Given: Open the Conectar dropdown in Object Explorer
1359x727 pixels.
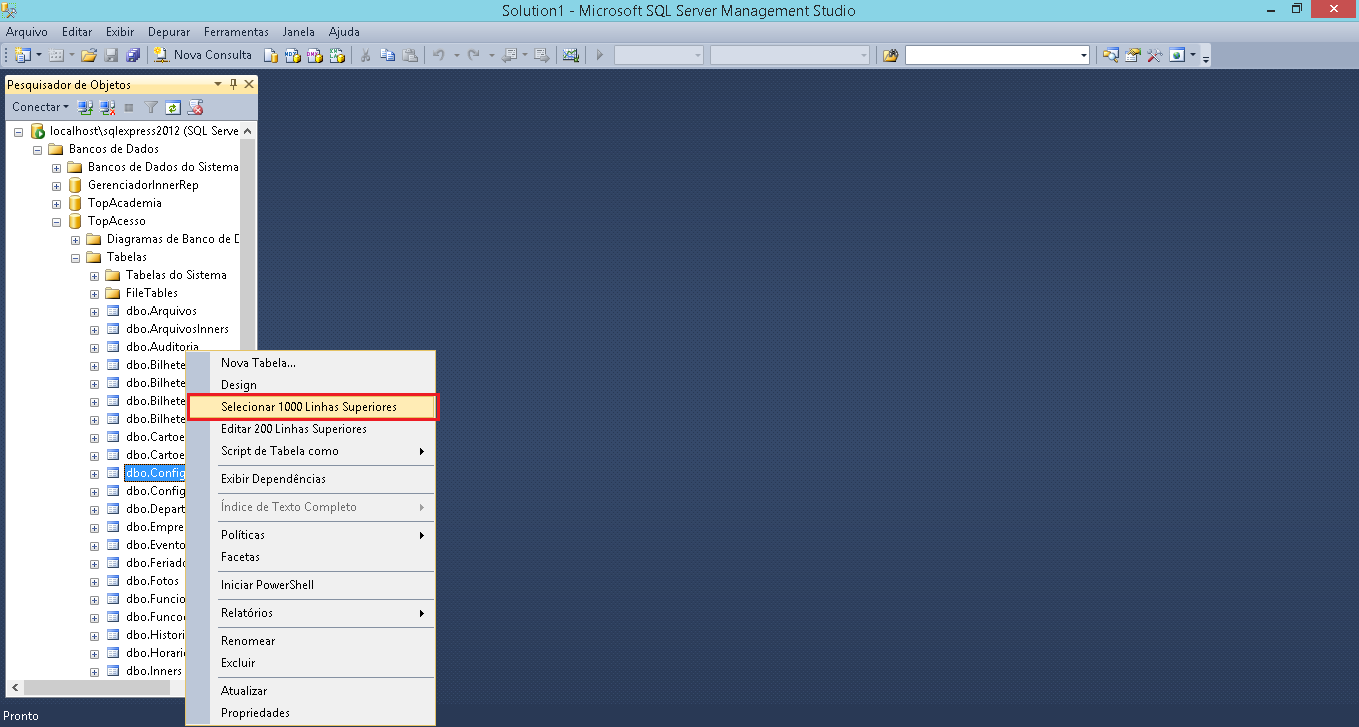Looking at the screenshot, I should 40,106.
